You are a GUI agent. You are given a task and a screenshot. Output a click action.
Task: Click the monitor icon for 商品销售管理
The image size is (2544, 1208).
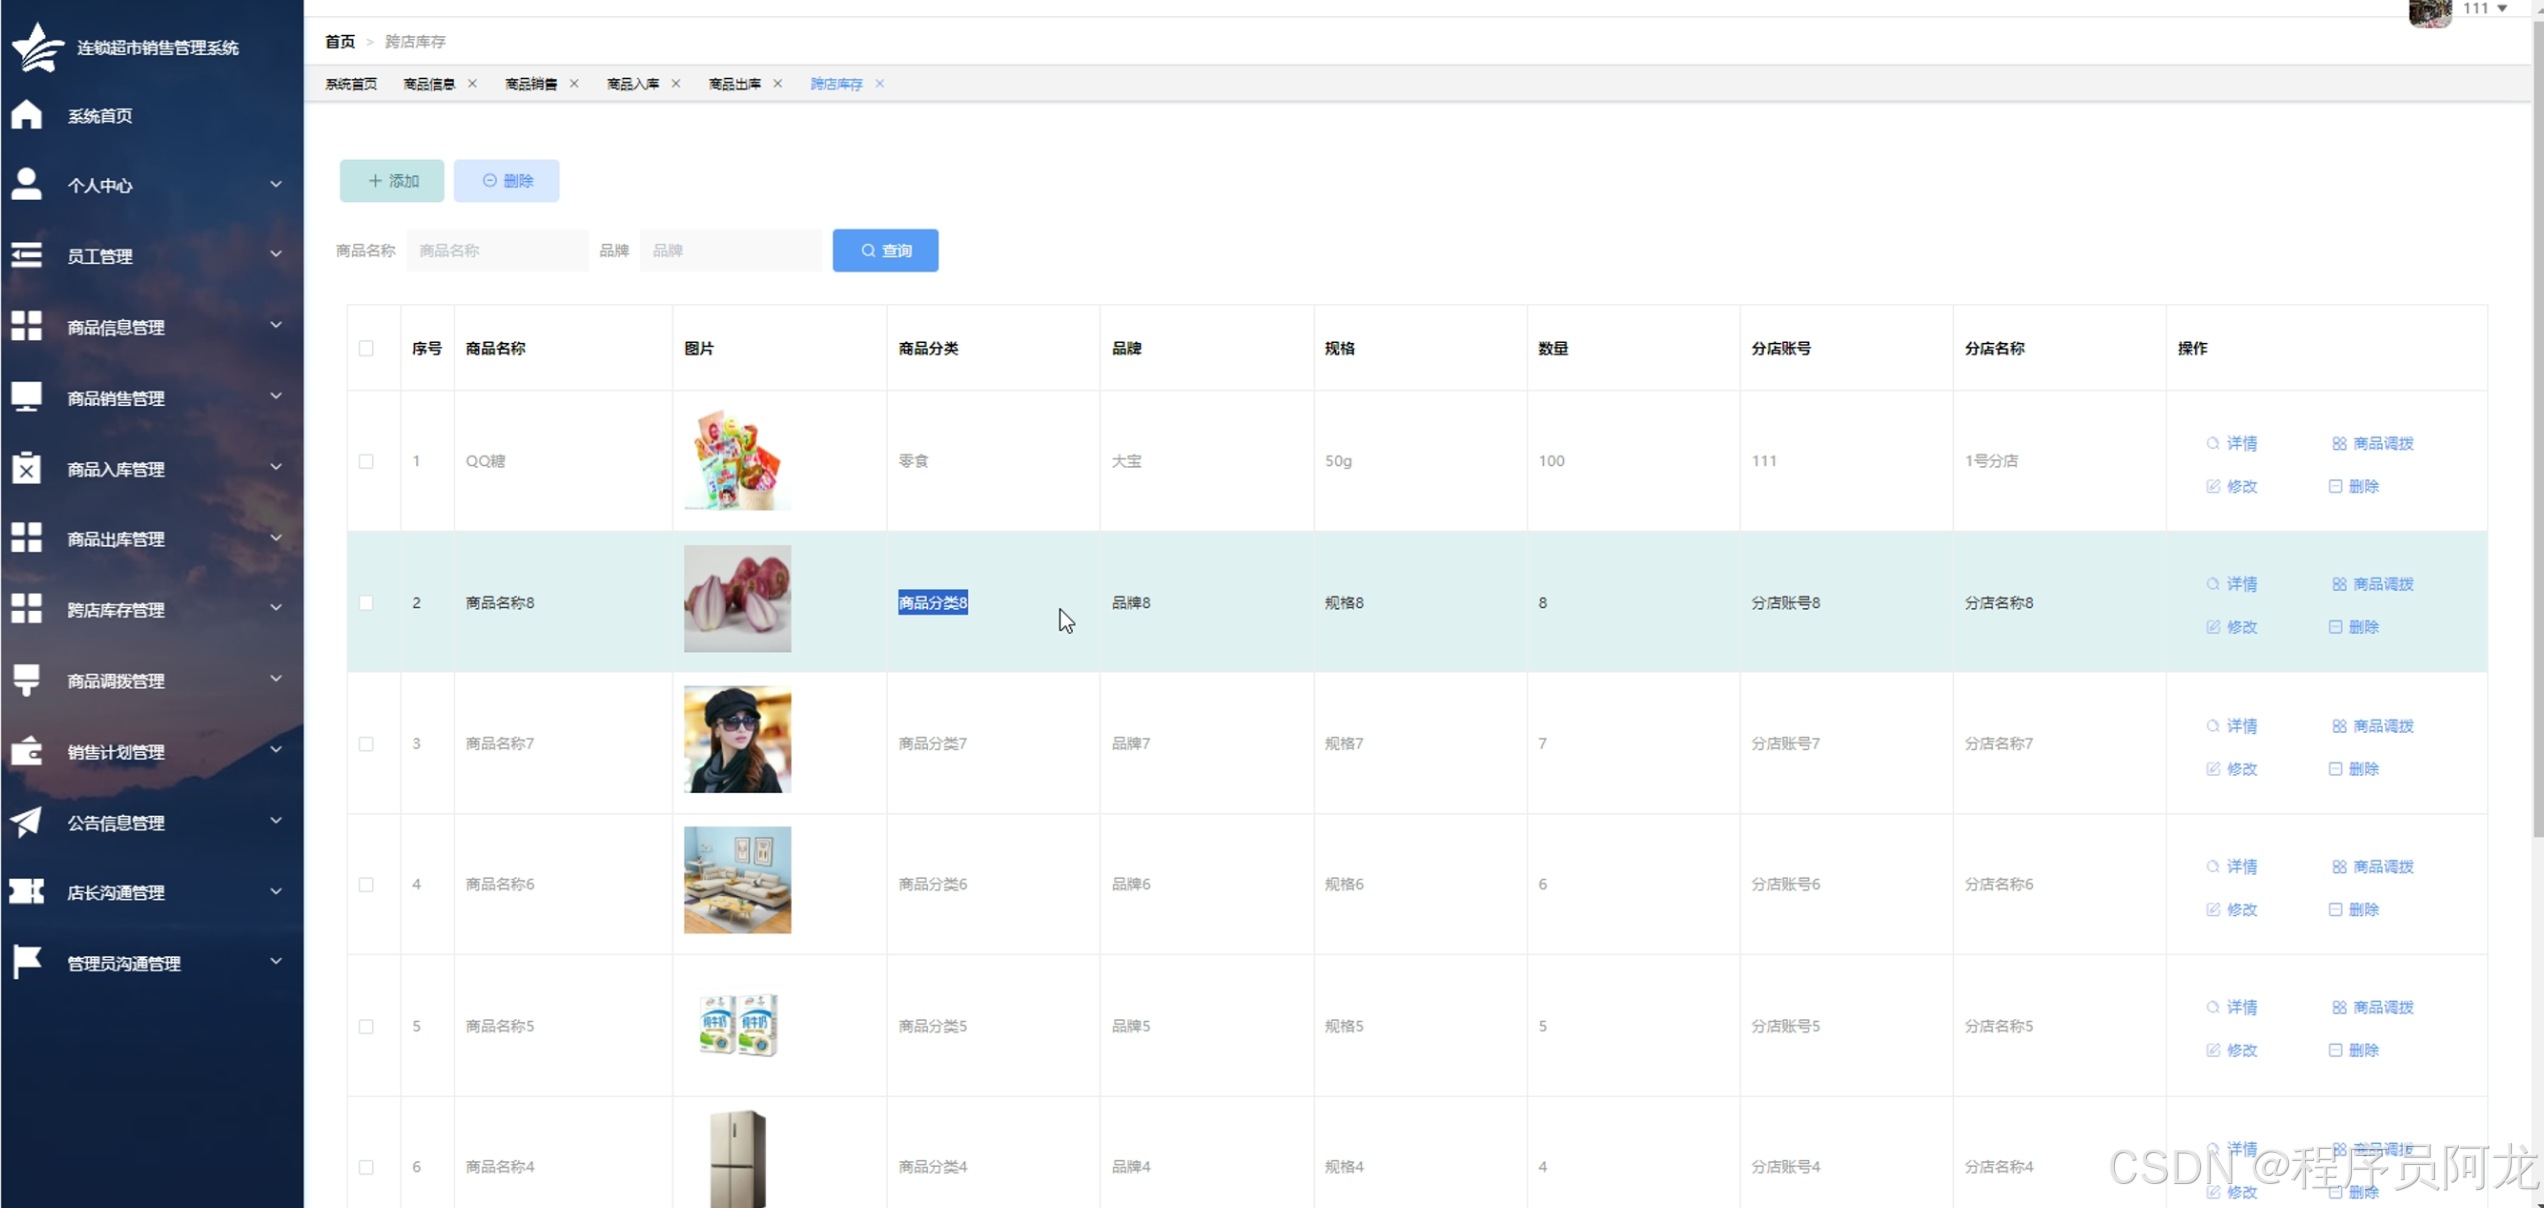pos(27,397)
